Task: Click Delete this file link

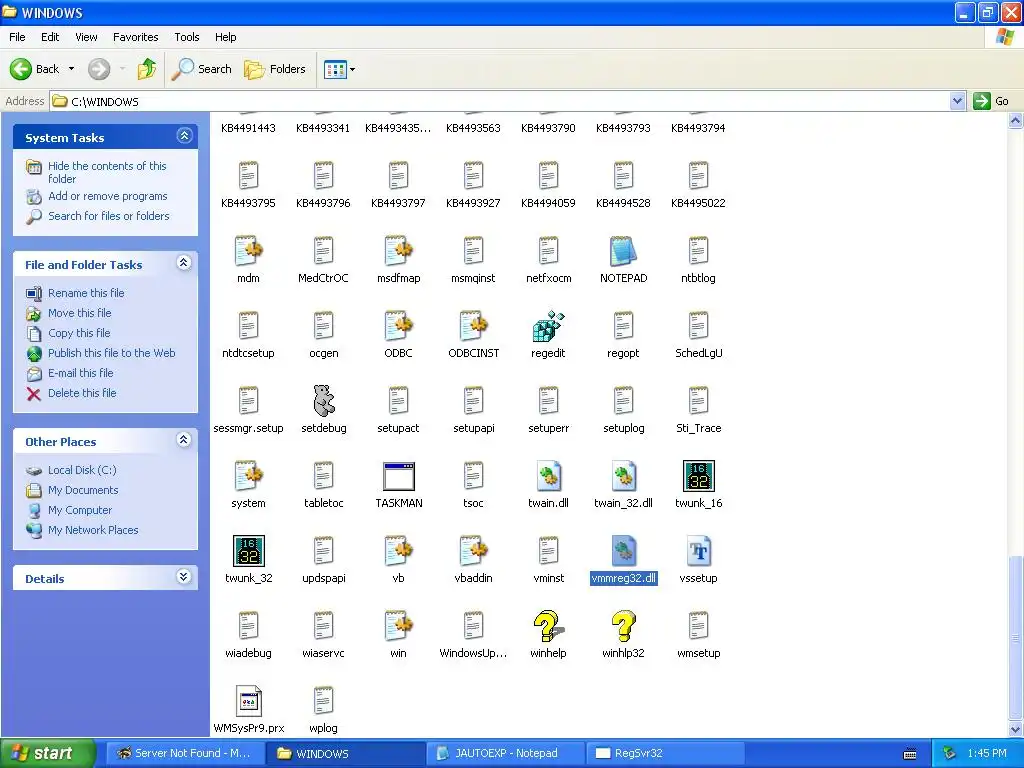Action: [82, 393]
